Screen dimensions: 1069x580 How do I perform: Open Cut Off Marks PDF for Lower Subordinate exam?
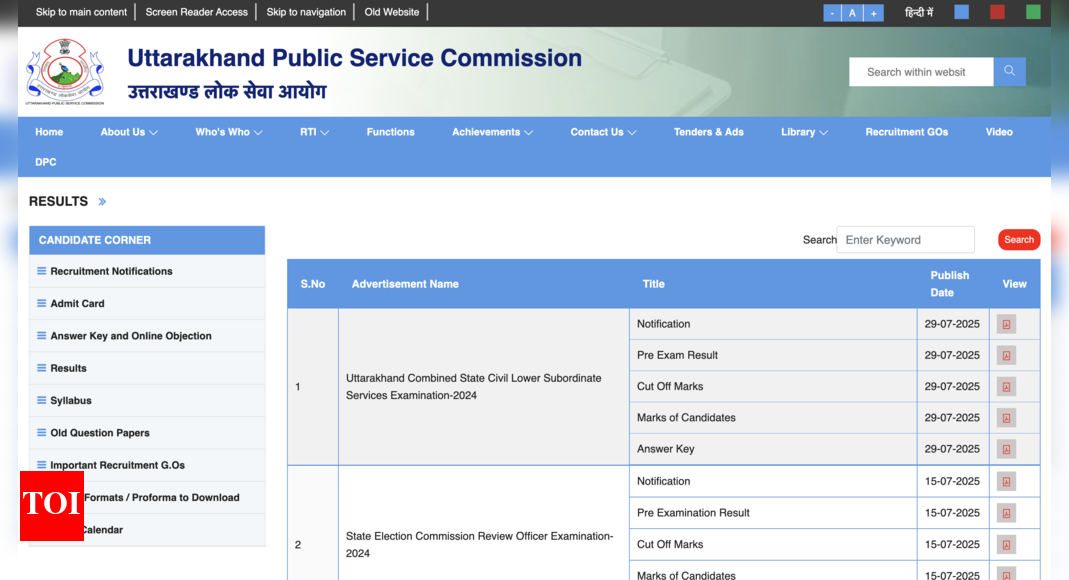(x=1006, y=387)
